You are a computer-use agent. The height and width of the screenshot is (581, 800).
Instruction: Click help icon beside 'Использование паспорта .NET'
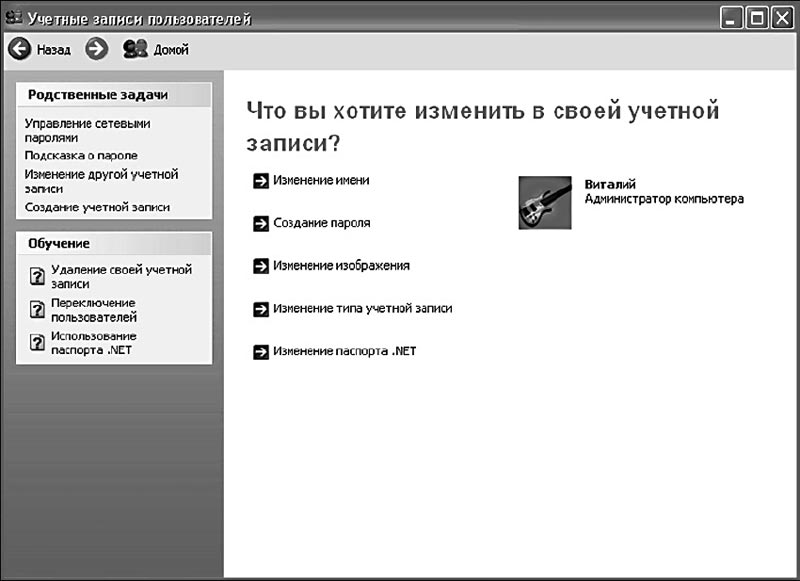37,342
